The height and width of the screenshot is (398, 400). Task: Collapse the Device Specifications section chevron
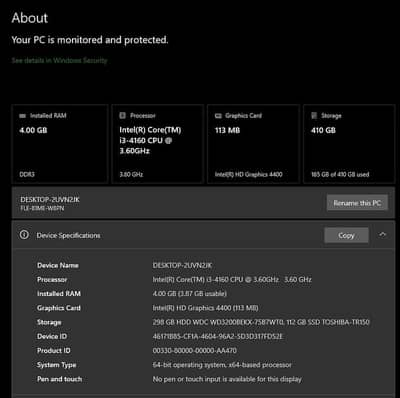(x=383, y=235)
